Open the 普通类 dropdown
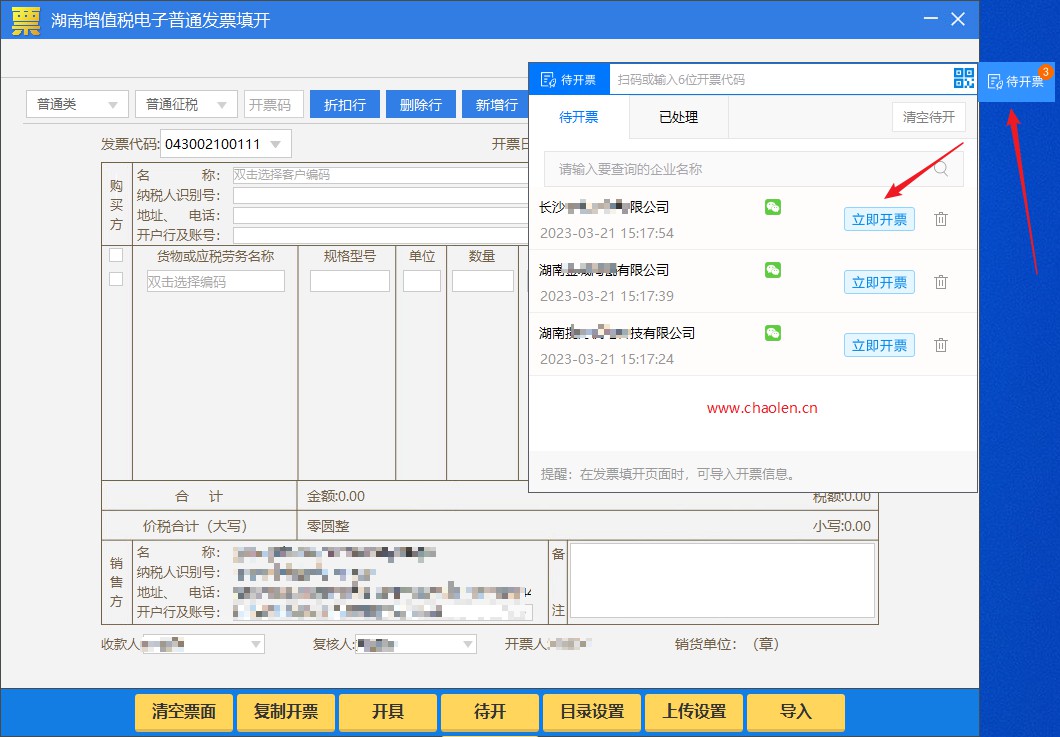Viewport: 1060px width, 737px height. pyautogui.click(x=77, y=104)
